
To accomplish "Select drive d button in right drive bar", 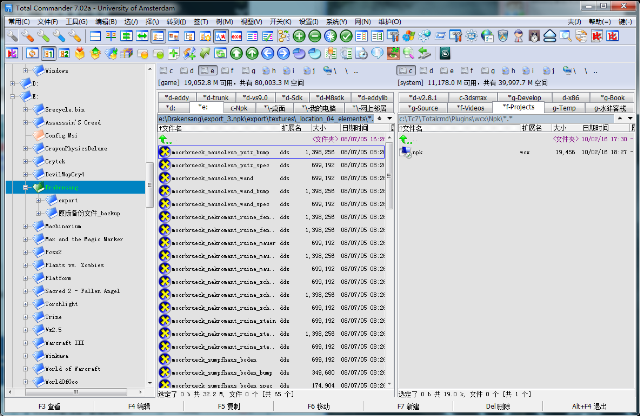I will tap(427, 71).
